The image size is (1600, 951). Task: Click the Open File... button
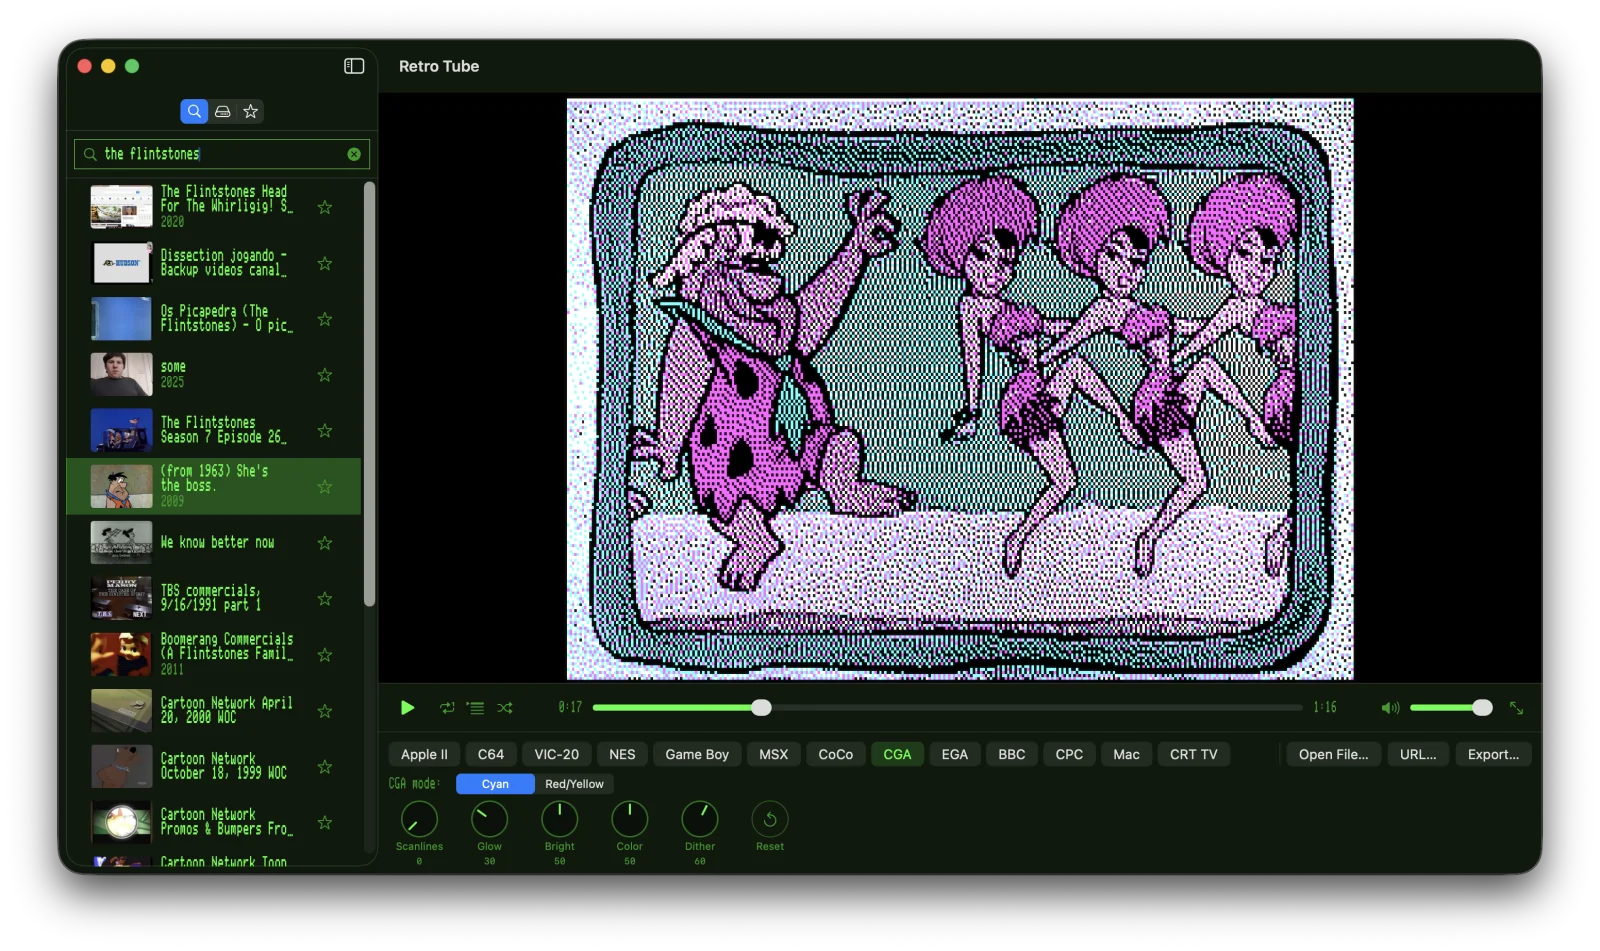pyautogui.click(x=1334, y=754)
